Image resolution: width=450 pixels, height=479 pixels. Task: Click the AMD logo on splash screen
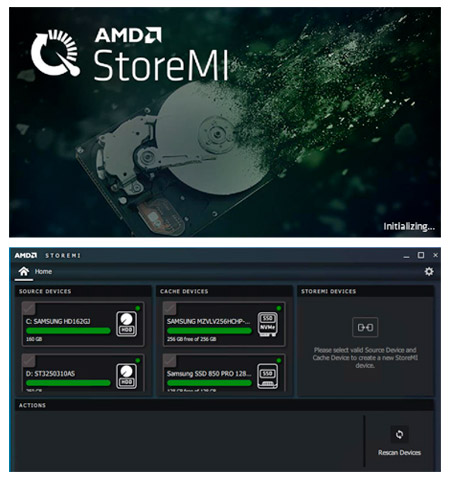(x=128, y=35)
